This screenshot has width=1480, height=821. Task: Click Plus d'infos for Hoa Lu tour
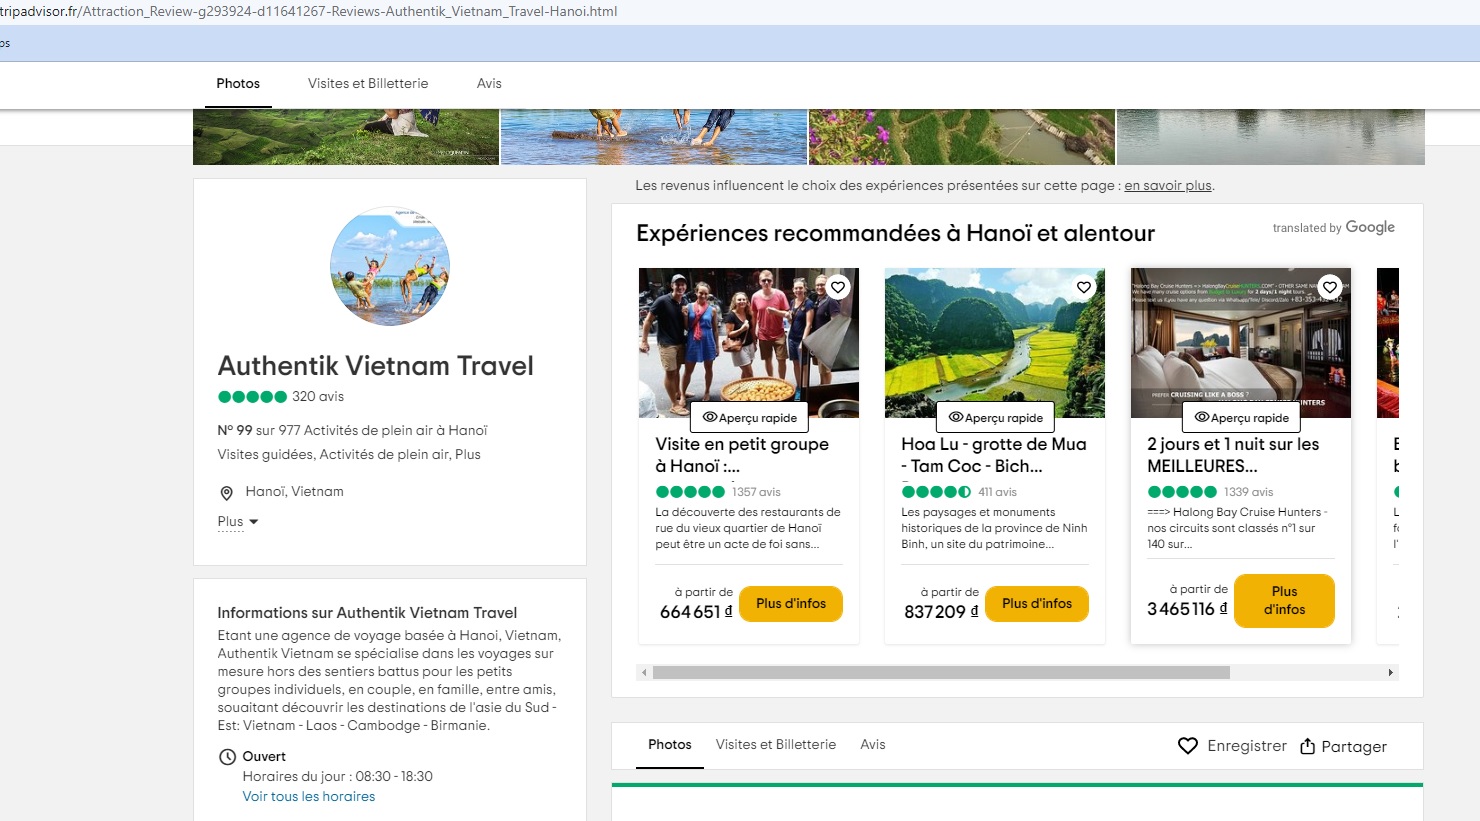(1036, 604)
